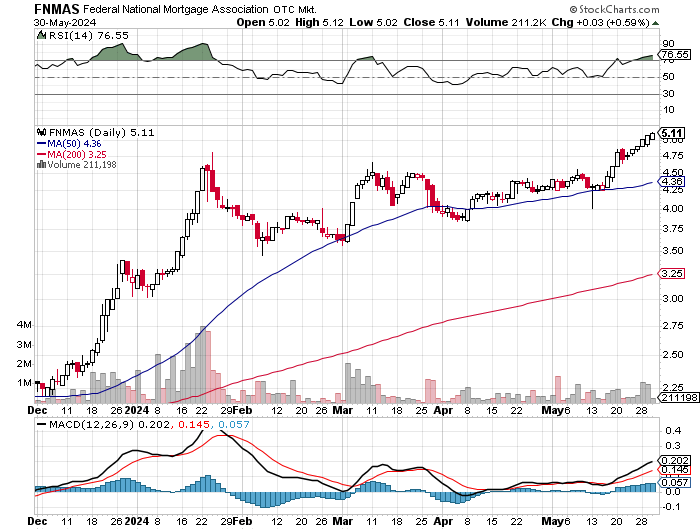Click the 0.202 MACD axis marker
The image size is (700, 530).
pos(675,461)
